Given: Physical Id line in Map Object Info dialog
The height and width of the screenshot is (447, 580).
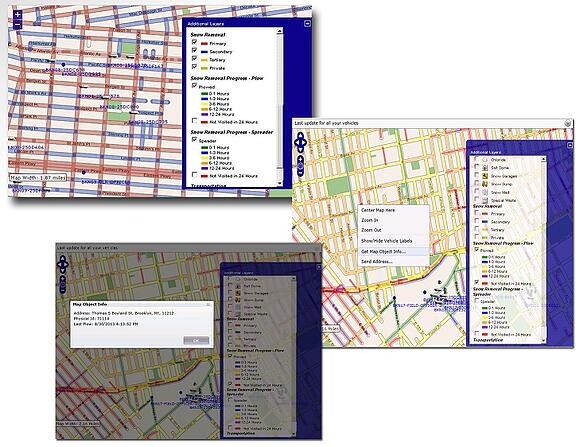Looking at the screenshot, I should pos(91,318).
